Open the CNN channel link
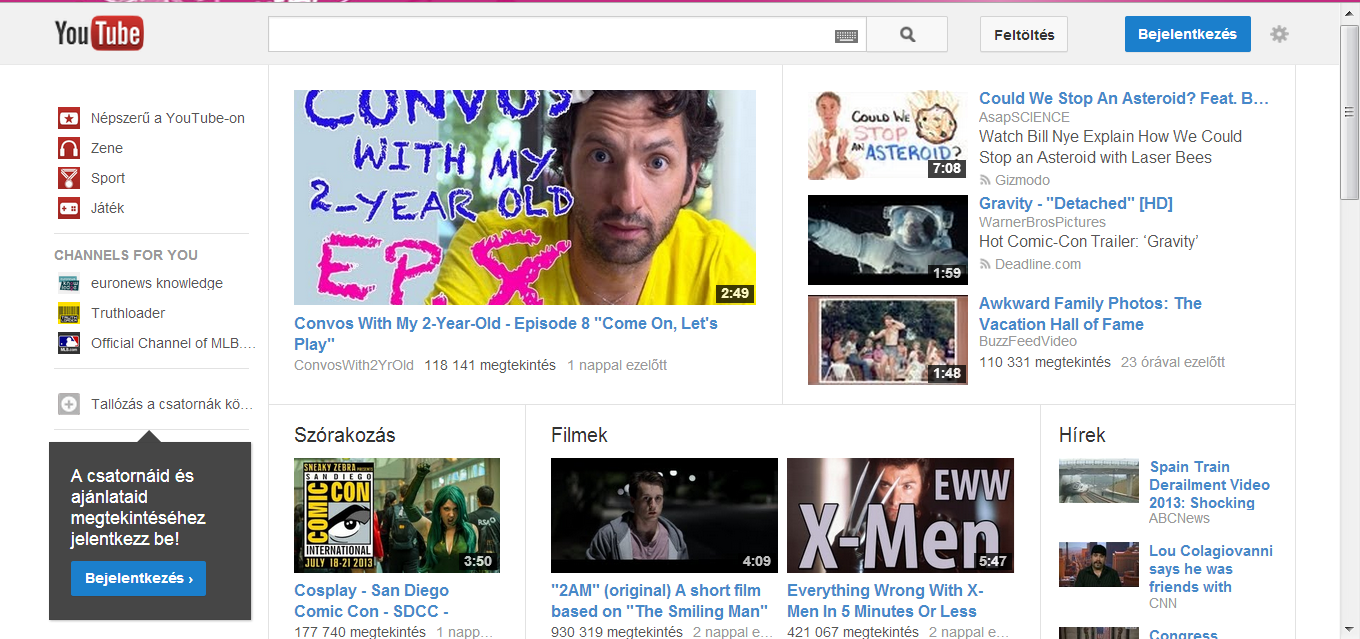The width and height of the screenshot is (1360, 639). (x=1163, y=603)
